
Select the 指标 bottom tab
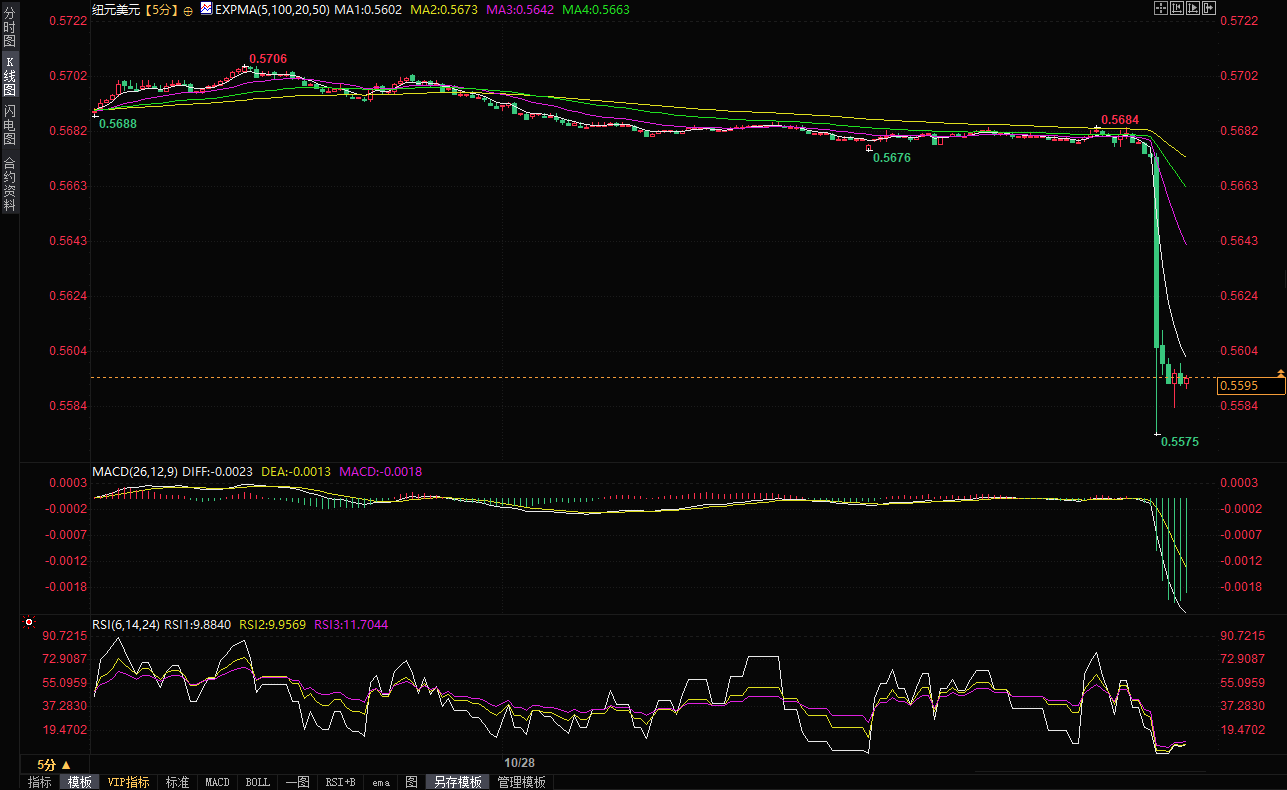point(39,782)
